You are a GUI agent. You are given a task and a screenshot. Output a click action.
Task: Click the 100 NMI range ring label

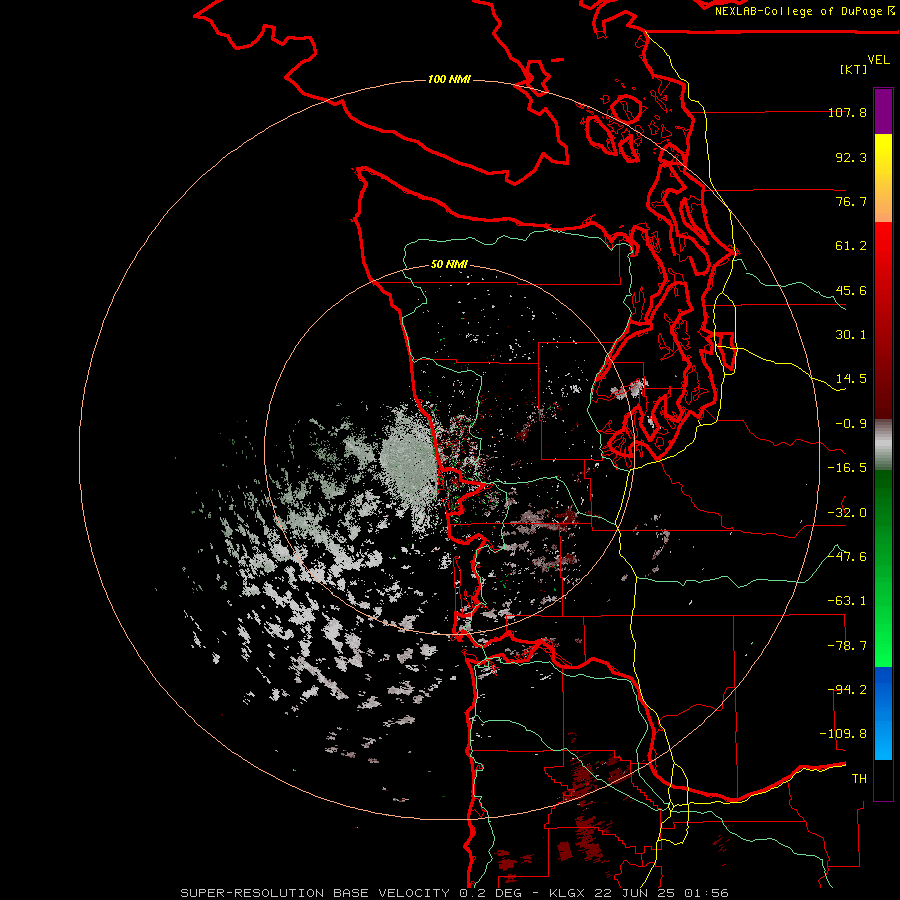pos(449,79)
